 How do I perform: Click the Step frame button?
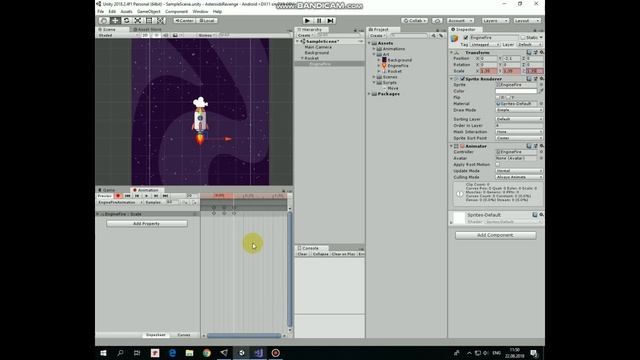click(331, 20)
